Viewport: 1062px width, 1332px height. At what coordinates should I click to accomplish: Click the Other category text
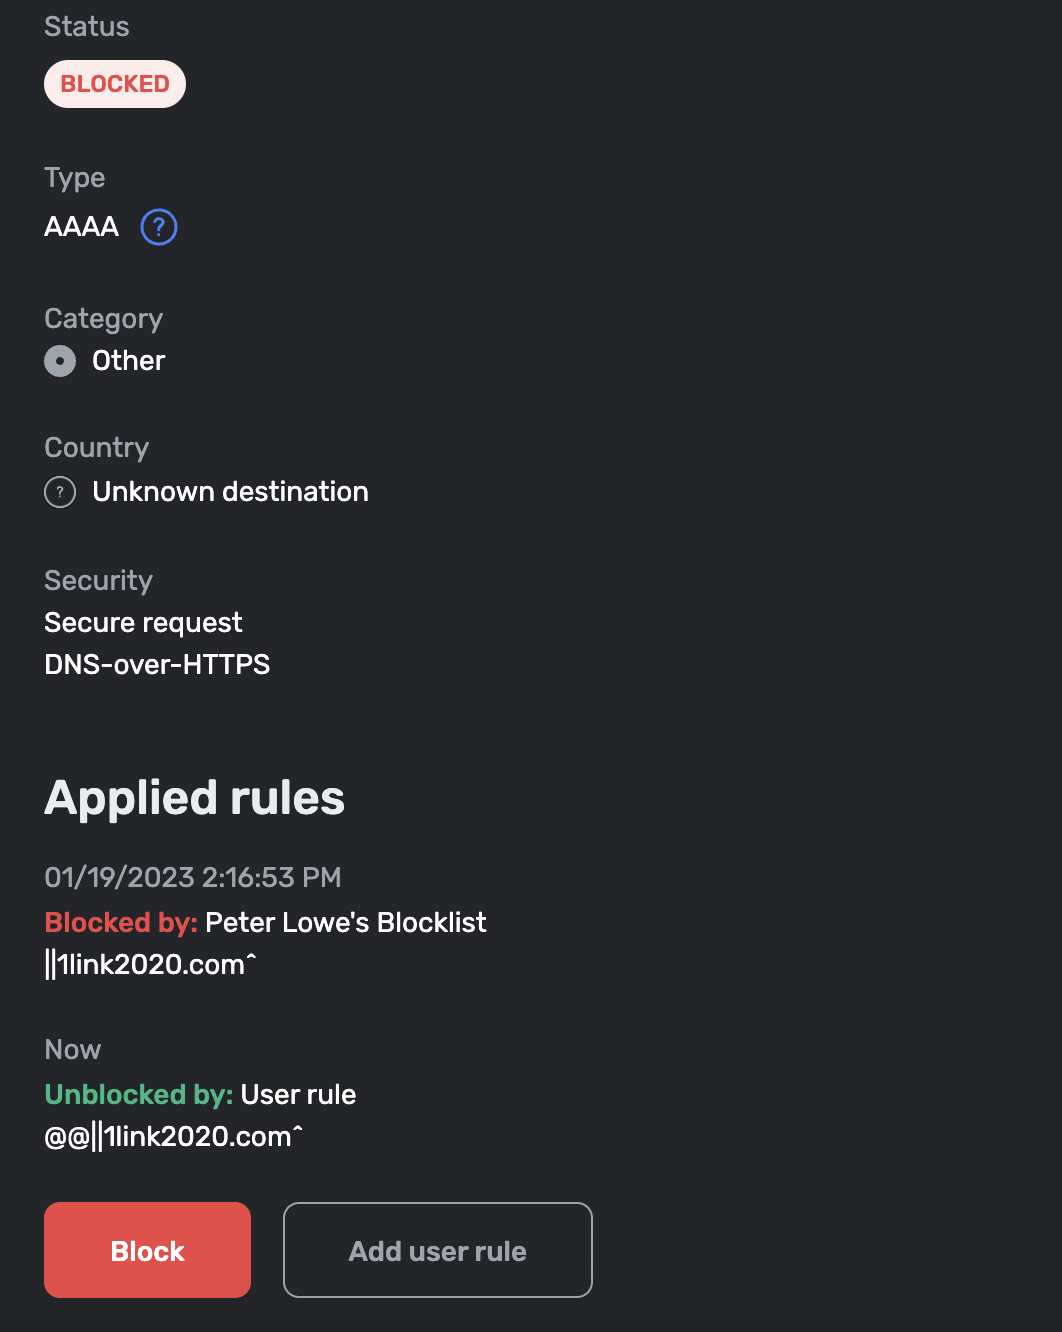click(128, 361)
